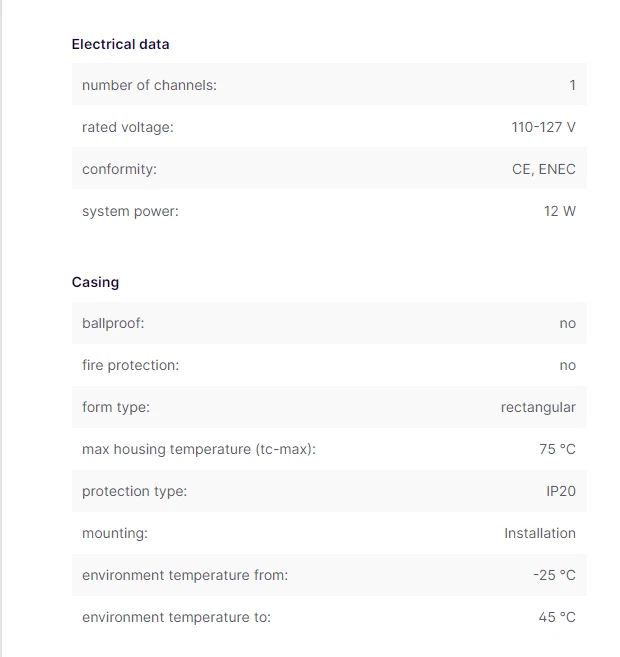The height and width of the screenshot is (657, 620).
Task: Click the environment temperature from label
Action: 185,575
